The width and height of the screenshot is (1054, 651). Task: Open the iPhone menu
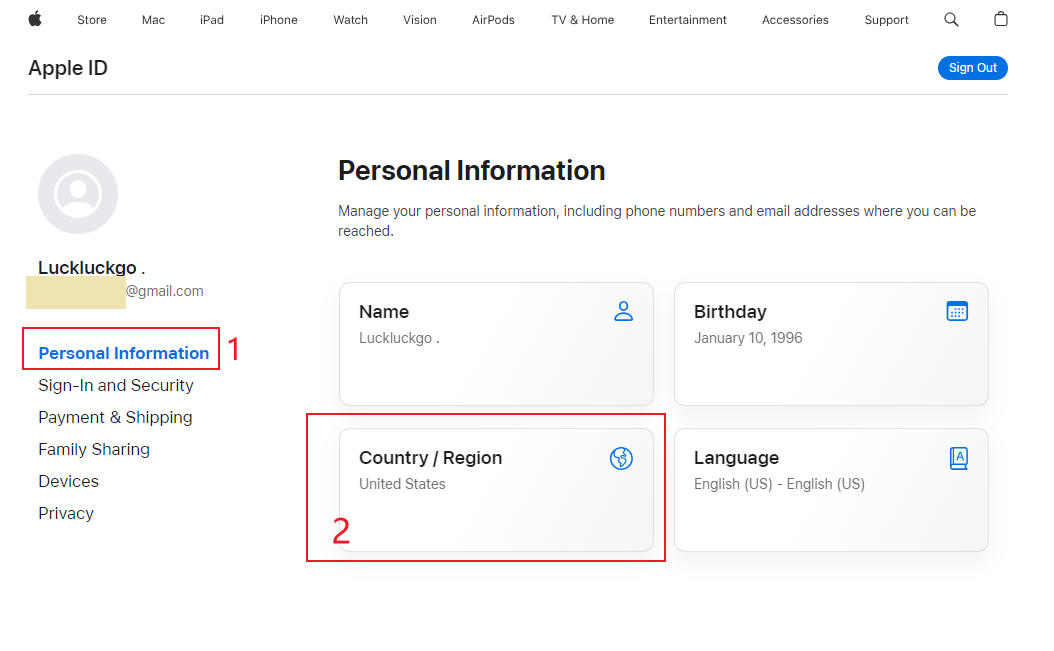[x=278, y=20]
